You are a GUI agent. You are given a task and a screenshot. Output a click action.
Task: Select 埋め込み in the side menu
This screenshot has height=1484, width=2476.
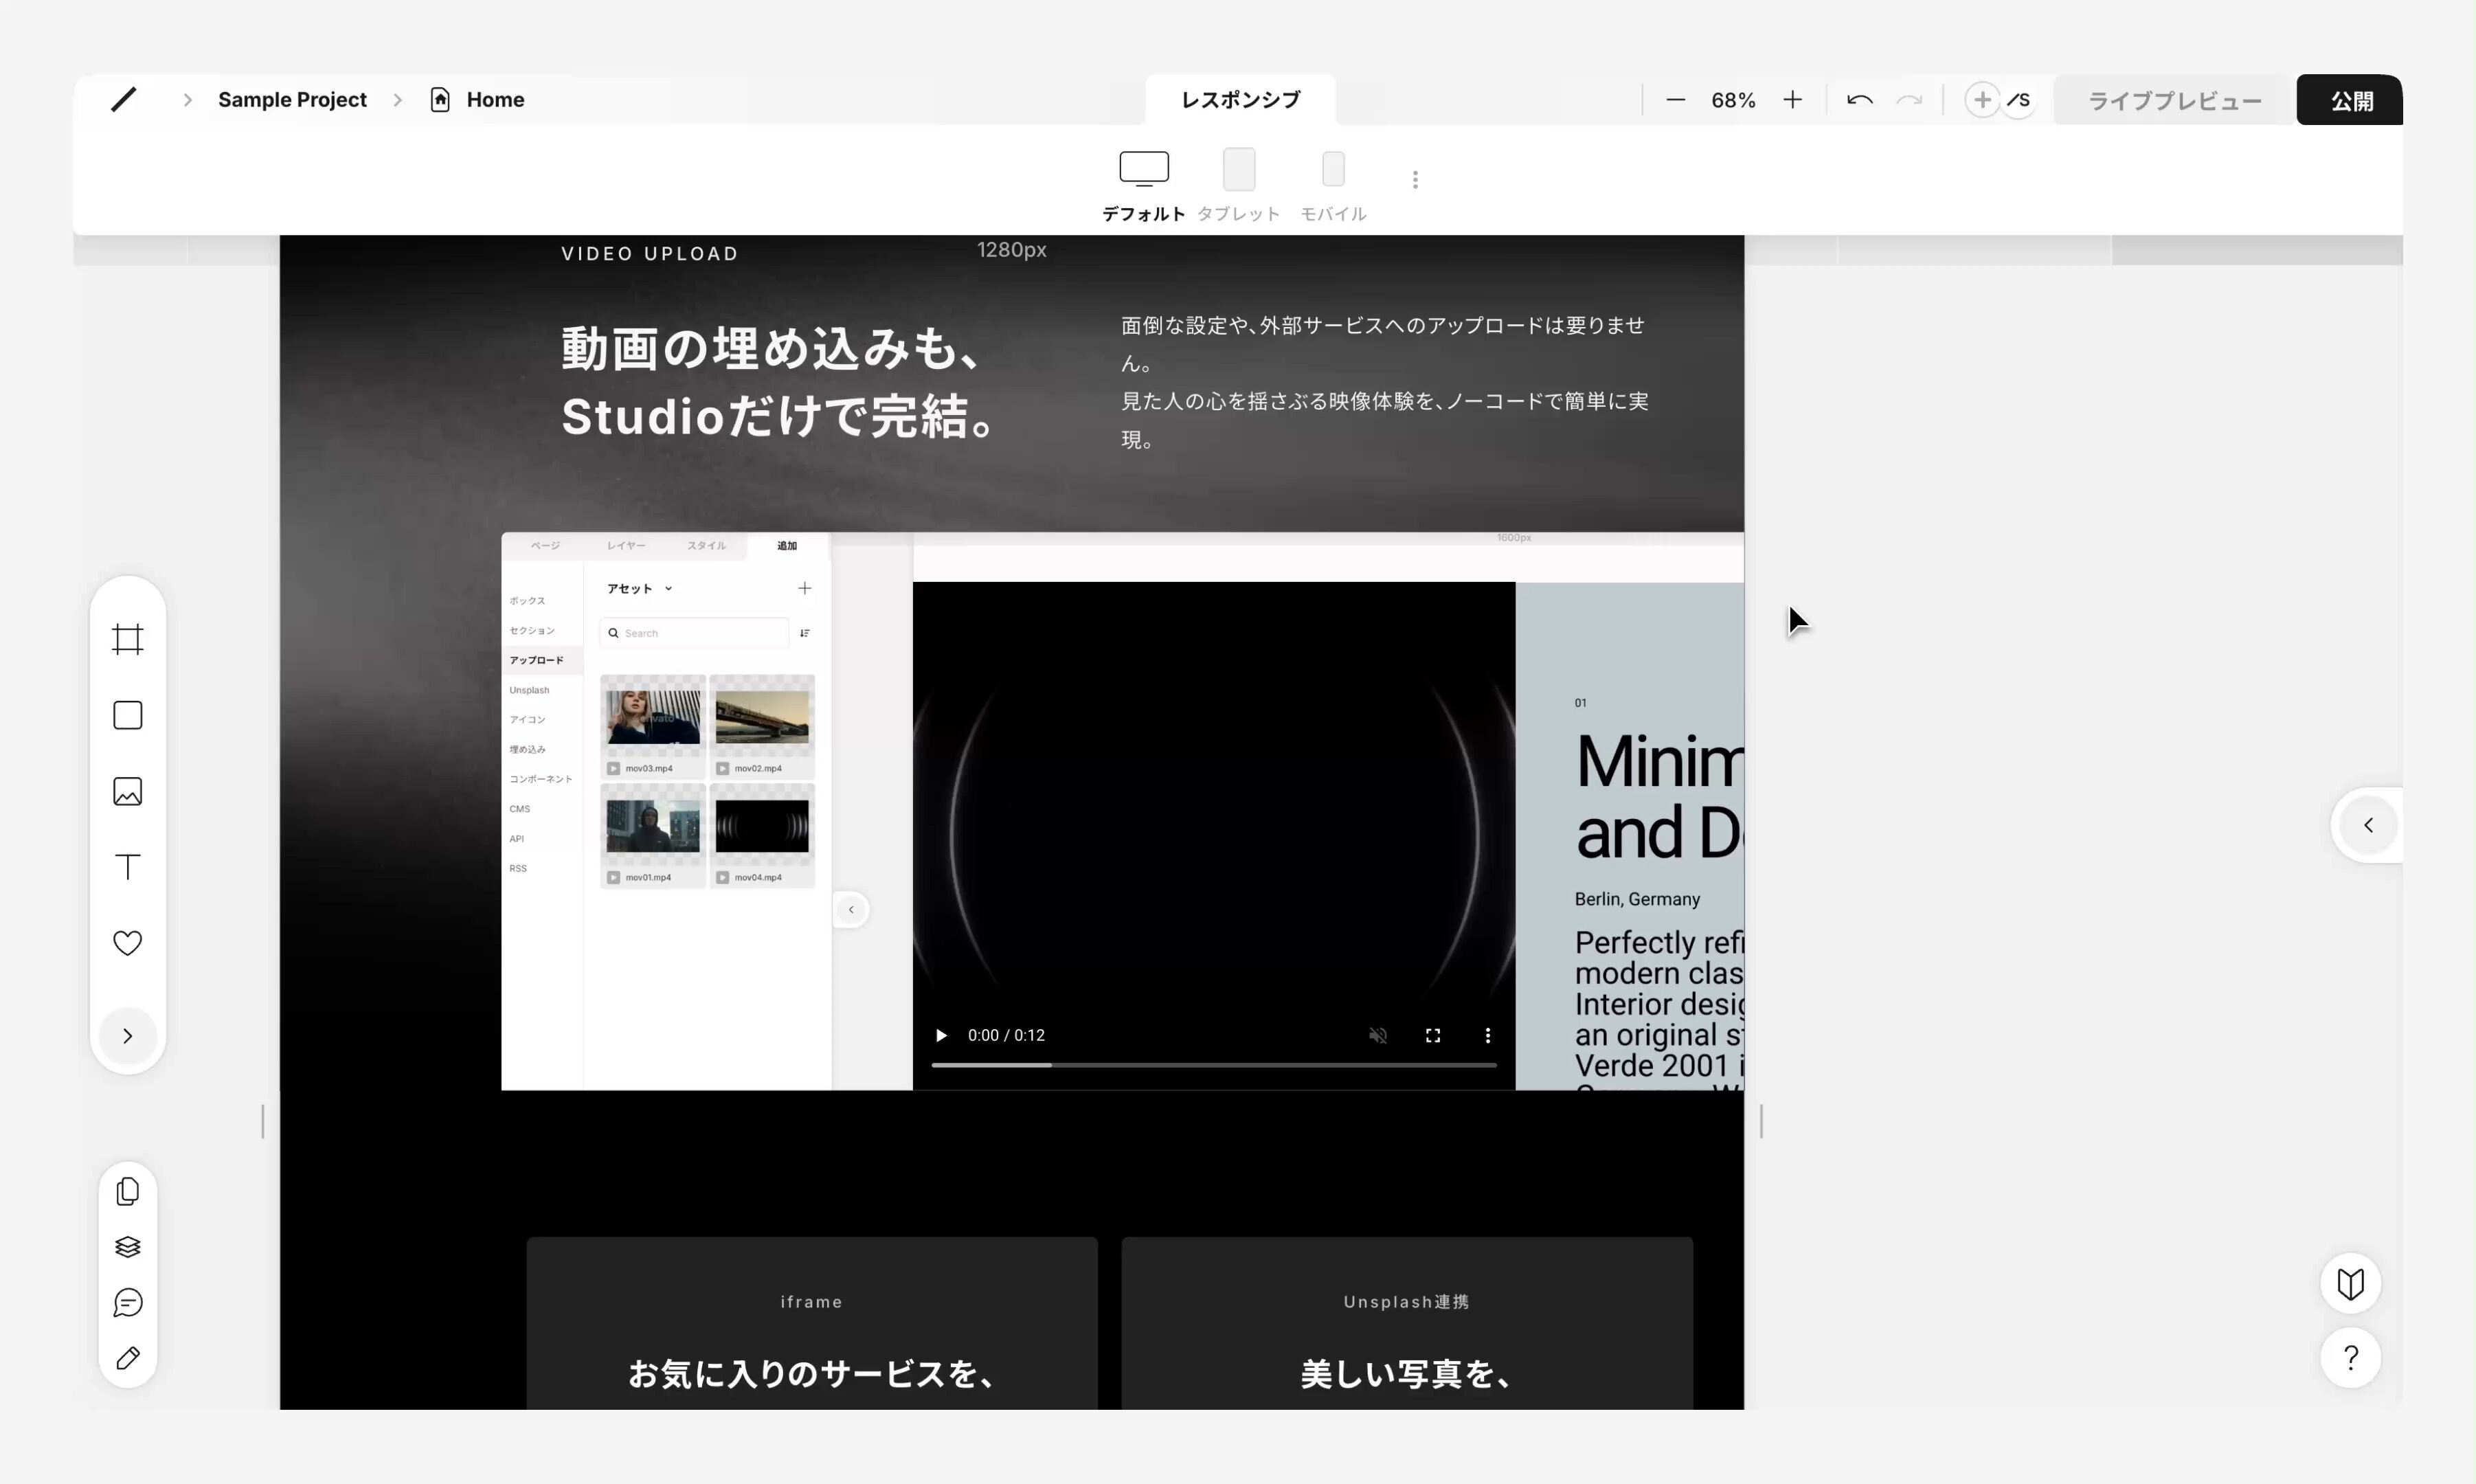[527, 749]
